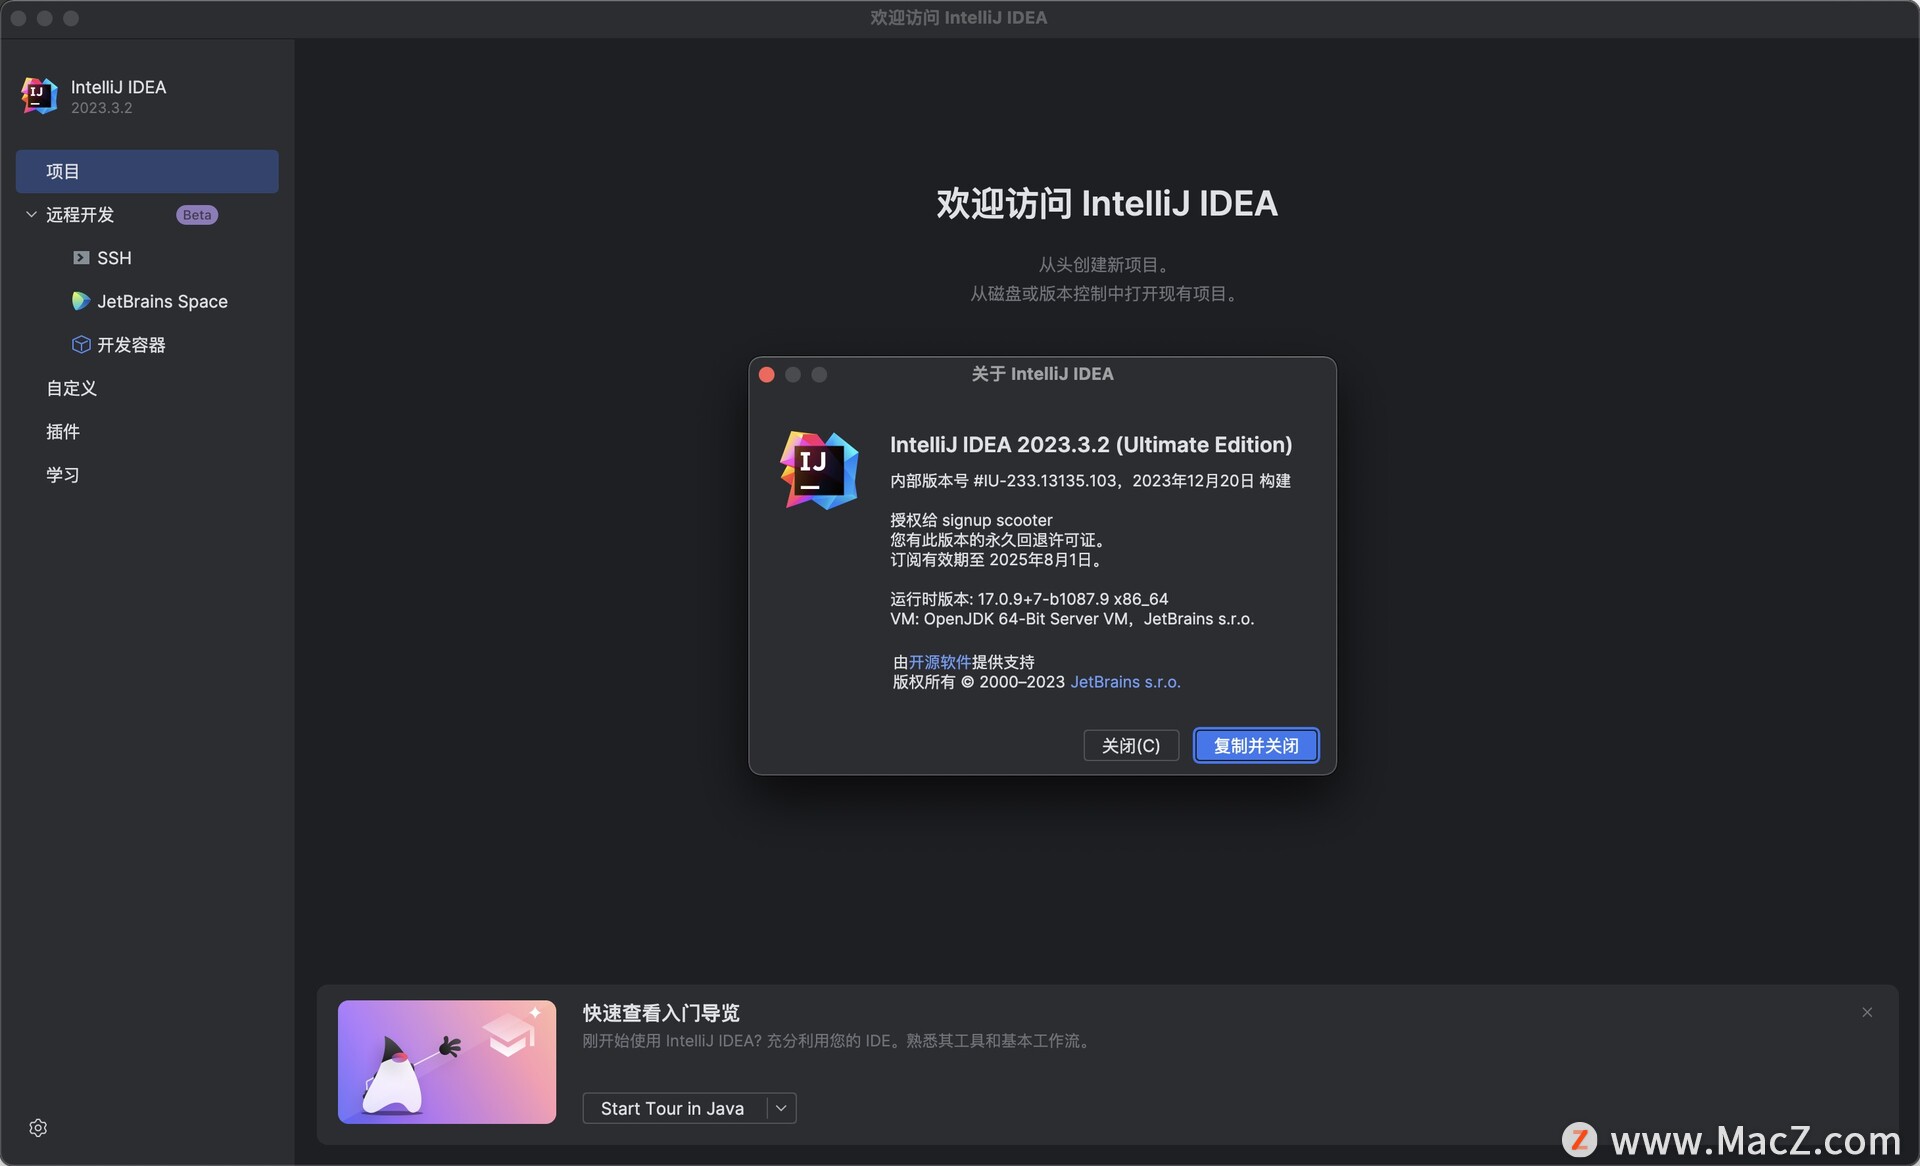Click the JetBrains Space icon

(78, 300)
